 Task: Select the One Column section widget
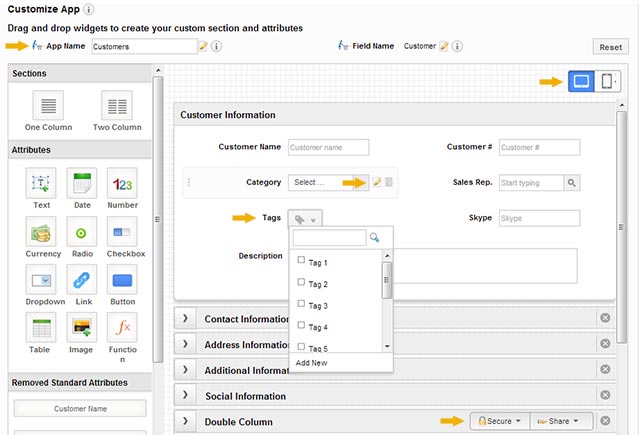click(x=47, y=105)
